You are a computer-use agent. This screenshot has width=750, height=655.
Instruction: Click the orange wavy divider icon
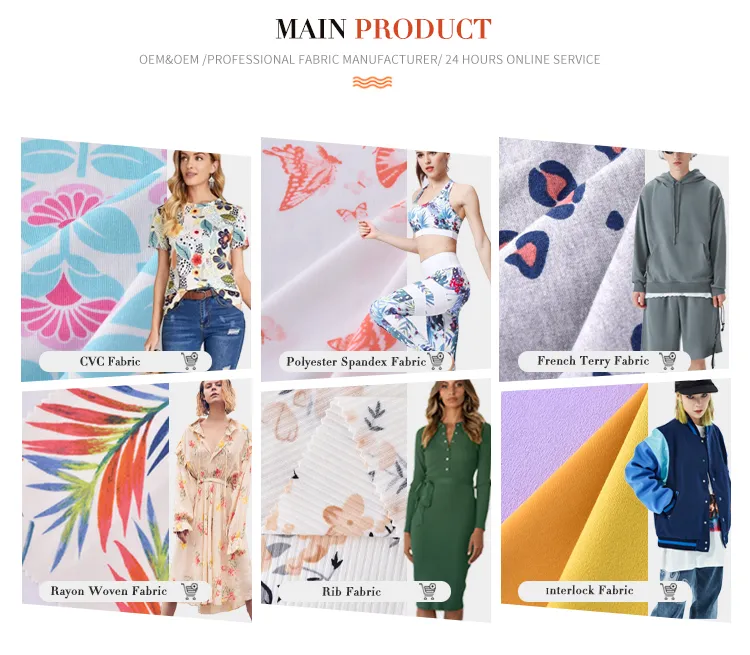pos(373,82)
